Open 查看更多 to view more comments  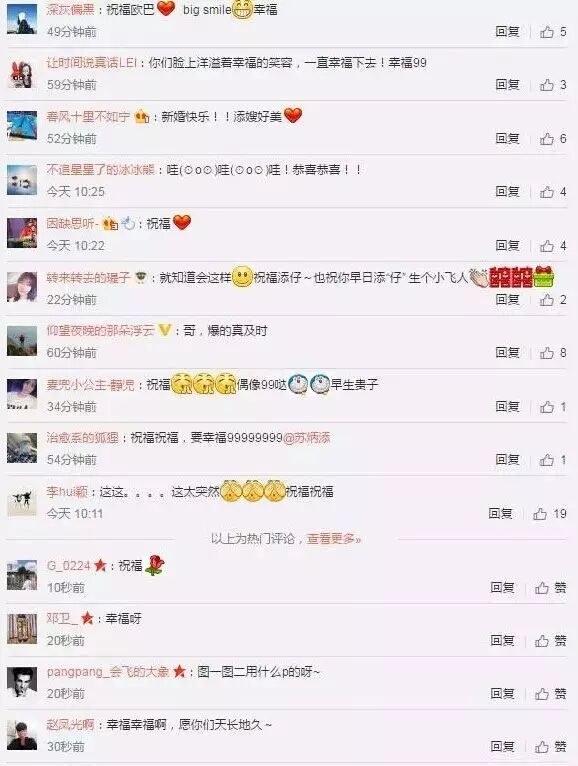[334, 539]
